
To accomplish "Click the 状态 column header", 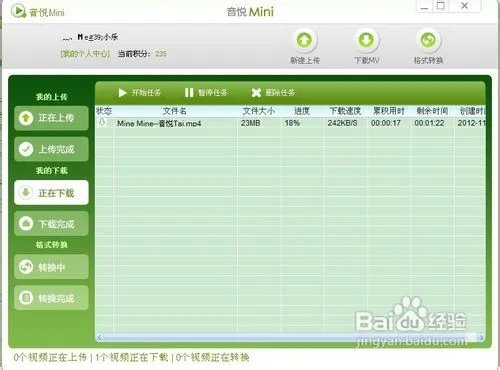I will tap(104, 111).
